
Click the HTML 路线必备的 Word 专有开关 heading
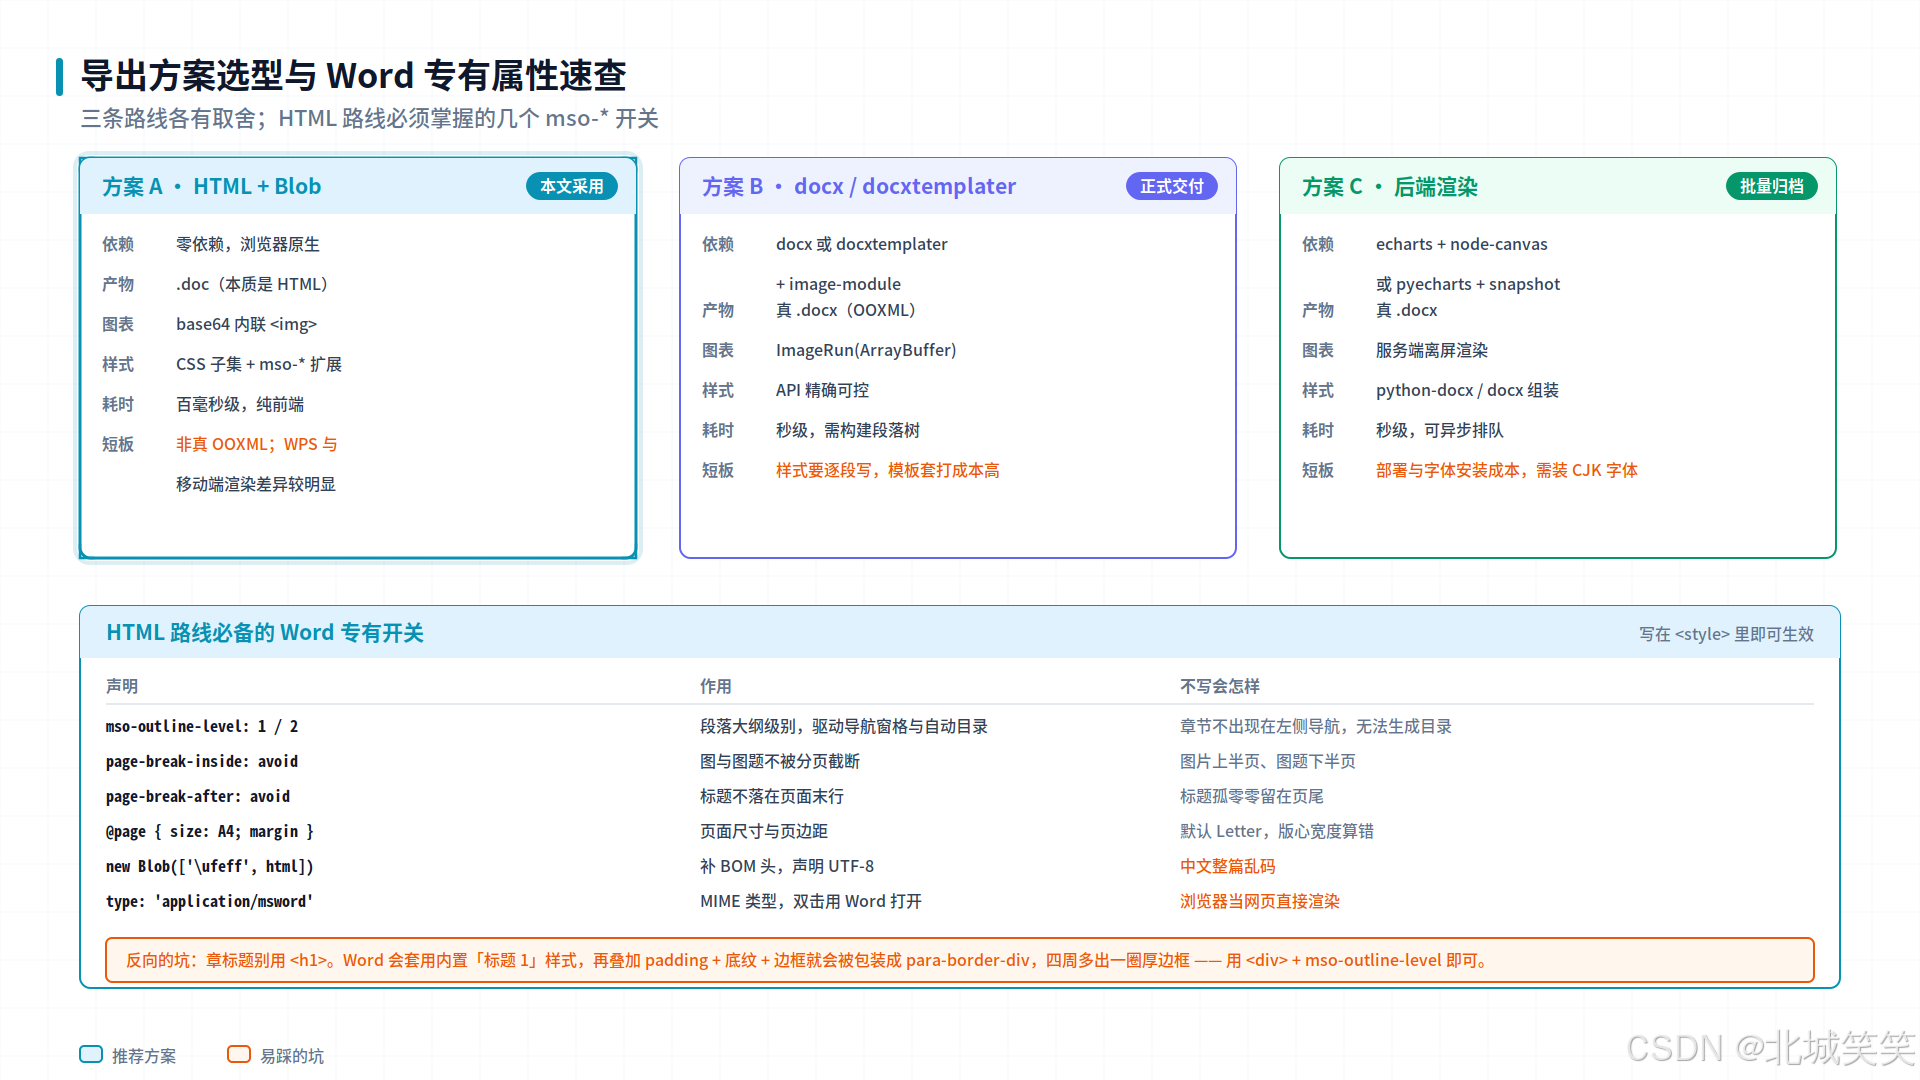point(265,633)
